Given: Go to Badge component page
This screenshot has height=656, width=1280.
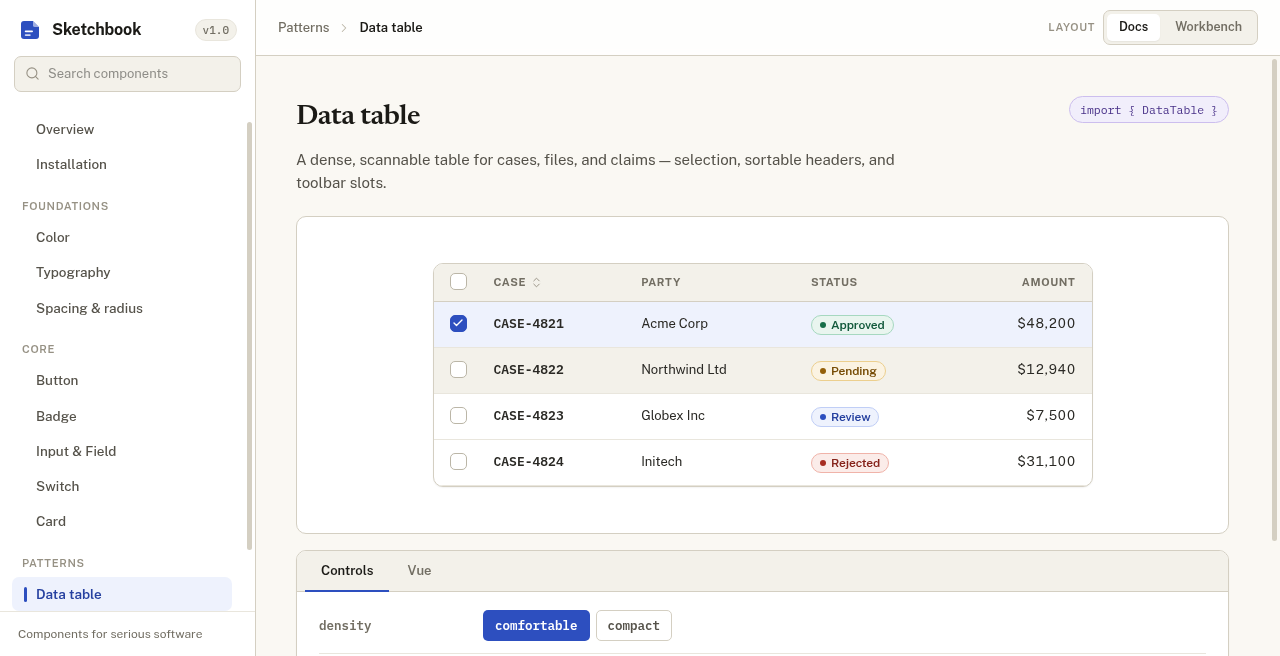Looking at the screenshot, I should (122, 417).
